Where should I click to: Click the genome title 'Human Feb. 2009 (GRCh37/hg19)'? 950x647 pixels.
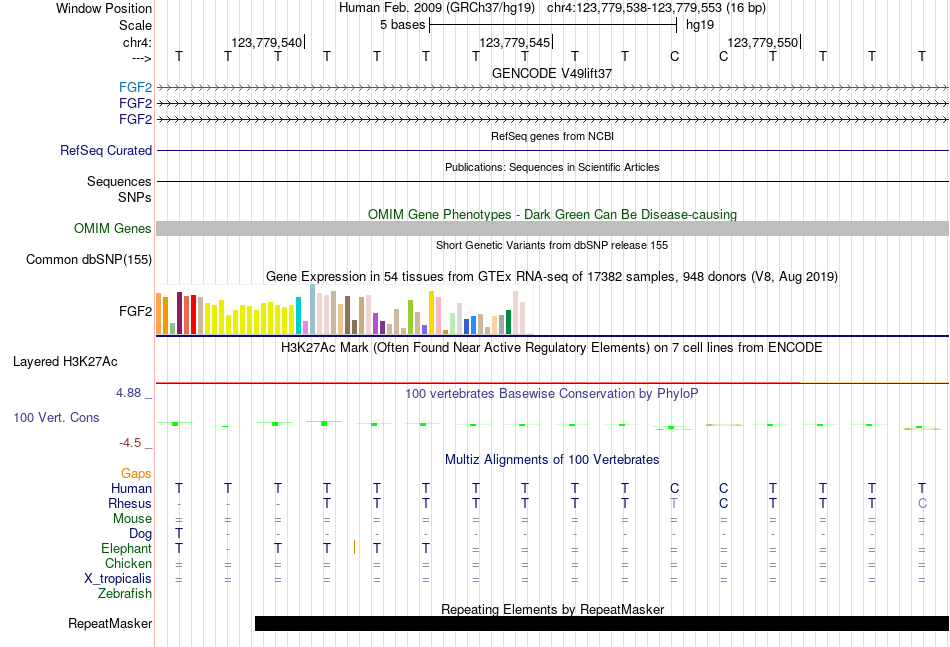(437, 8)
